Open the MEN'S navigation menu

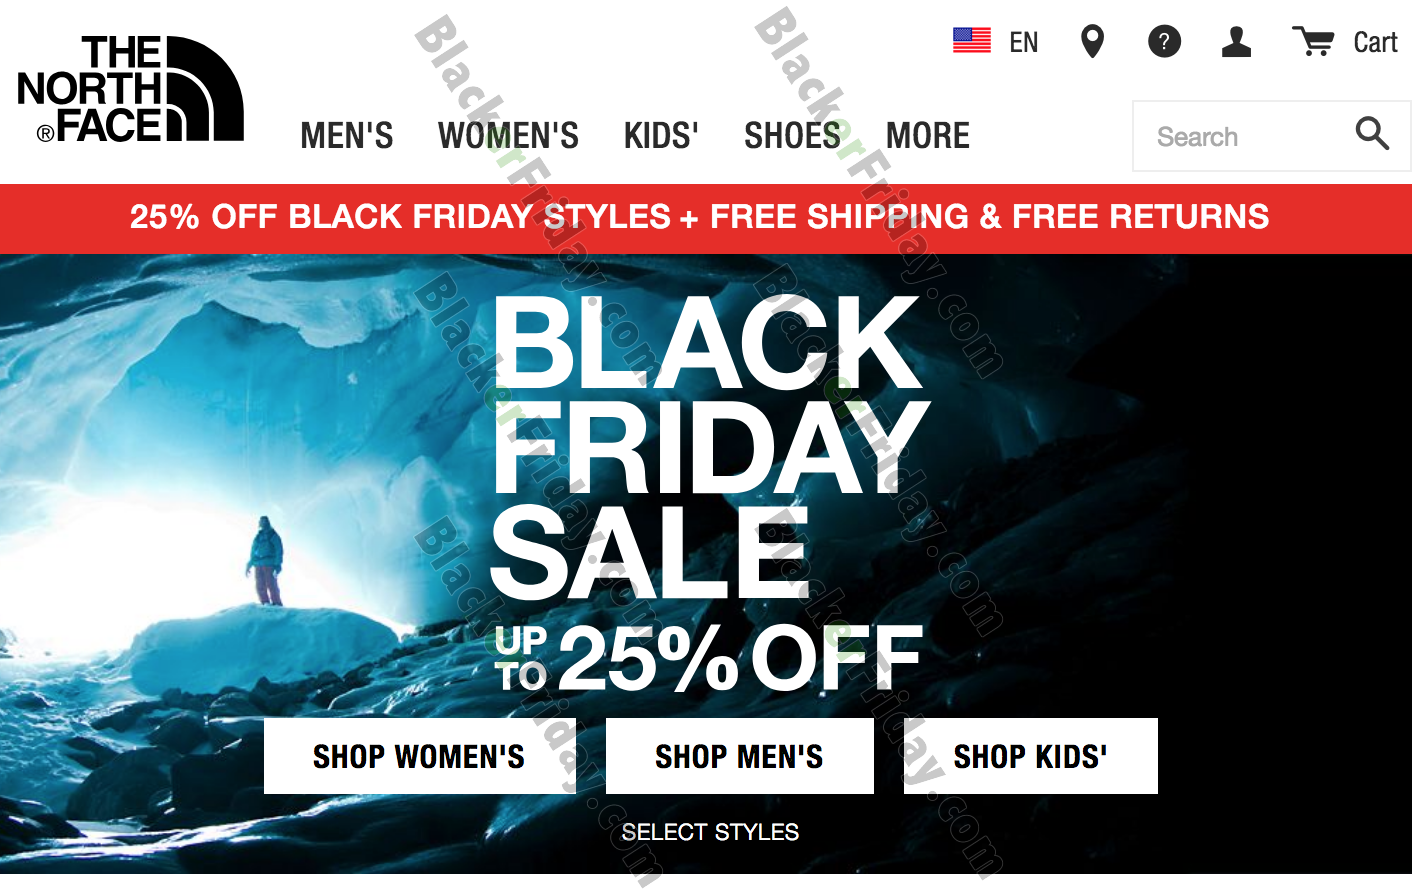[347, 135]
